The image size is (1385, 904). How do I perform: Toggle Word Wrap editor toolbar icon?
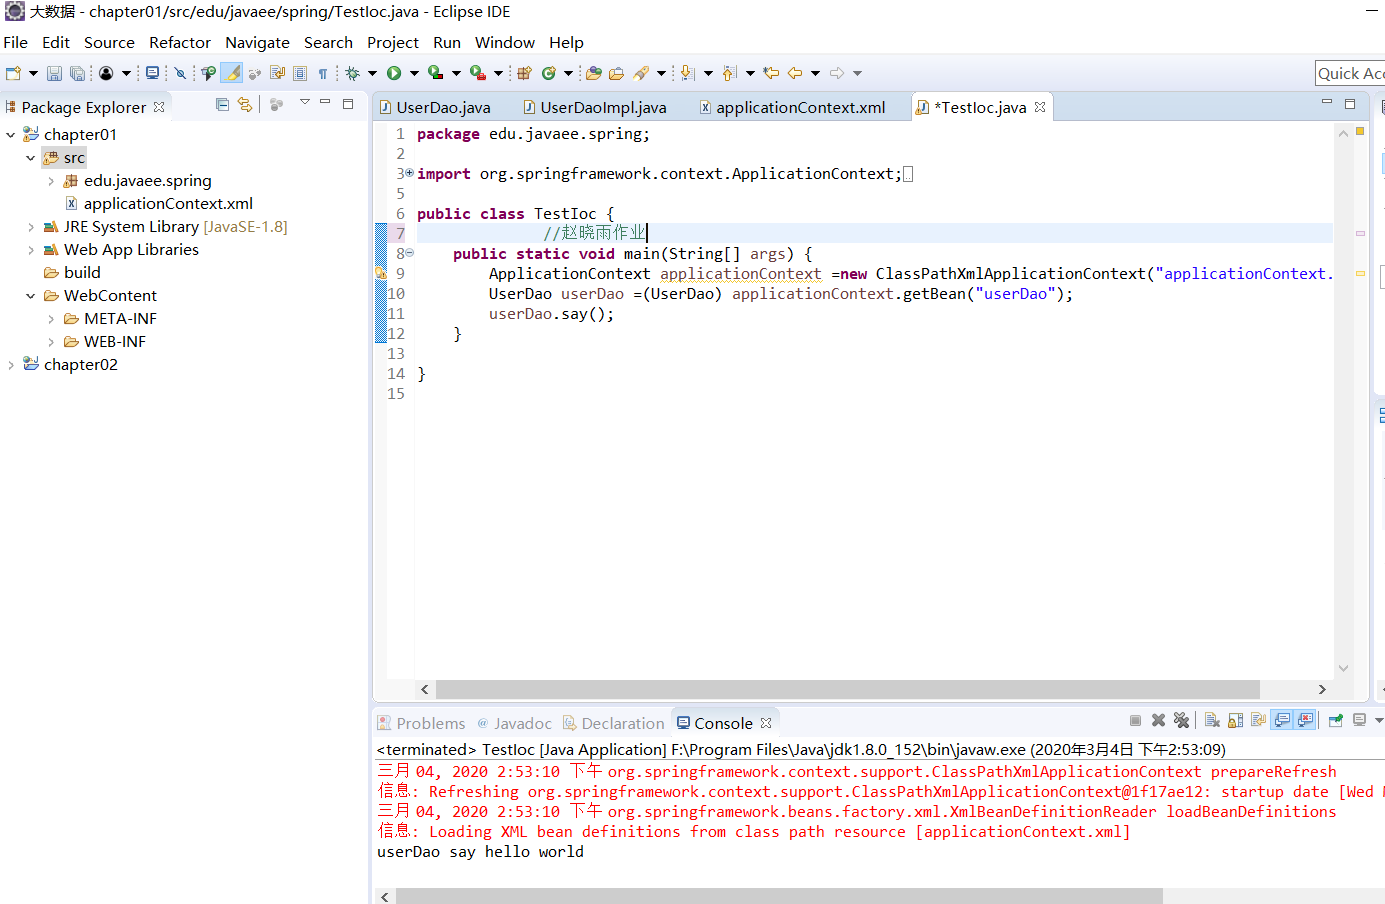point(277,73)
